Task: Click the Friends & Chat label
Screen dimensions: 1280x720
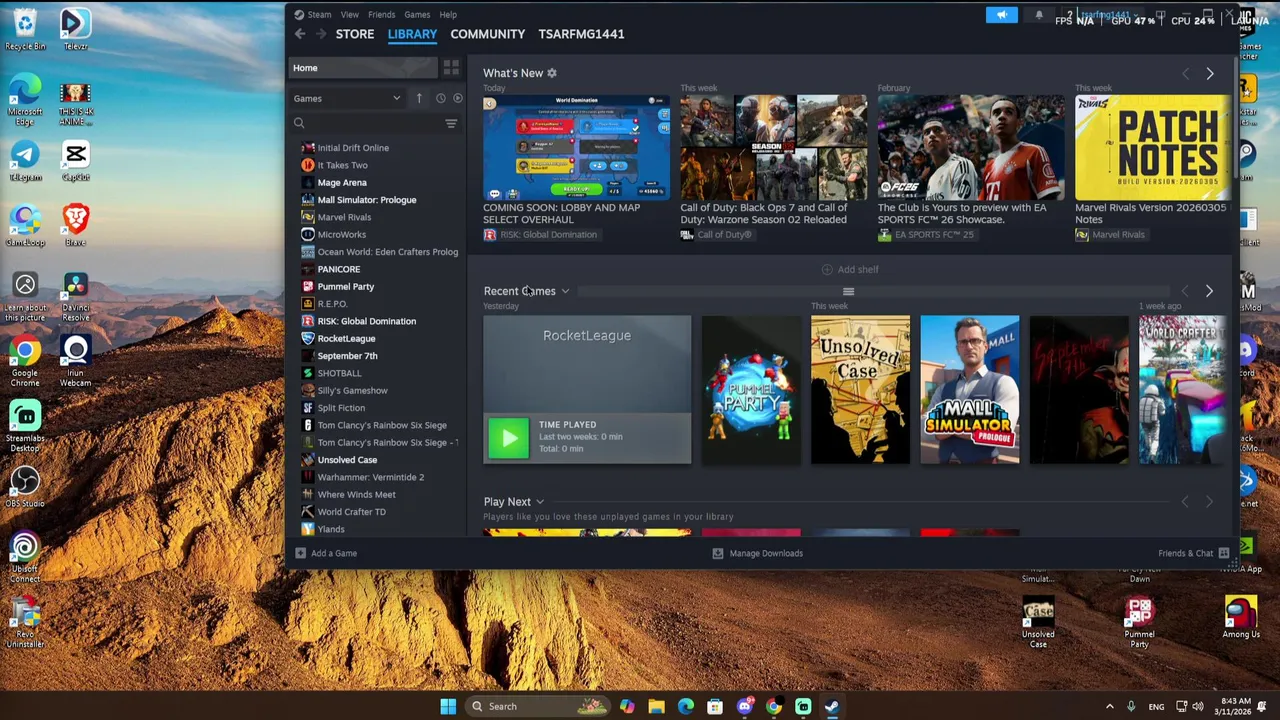Action: tap(1185, 553)
